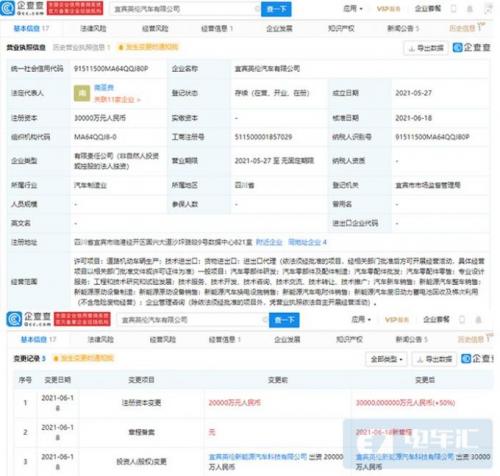500x476 pixels.
Task: Click the underlined 所属行业 label
Action: [x=24, y=185]
